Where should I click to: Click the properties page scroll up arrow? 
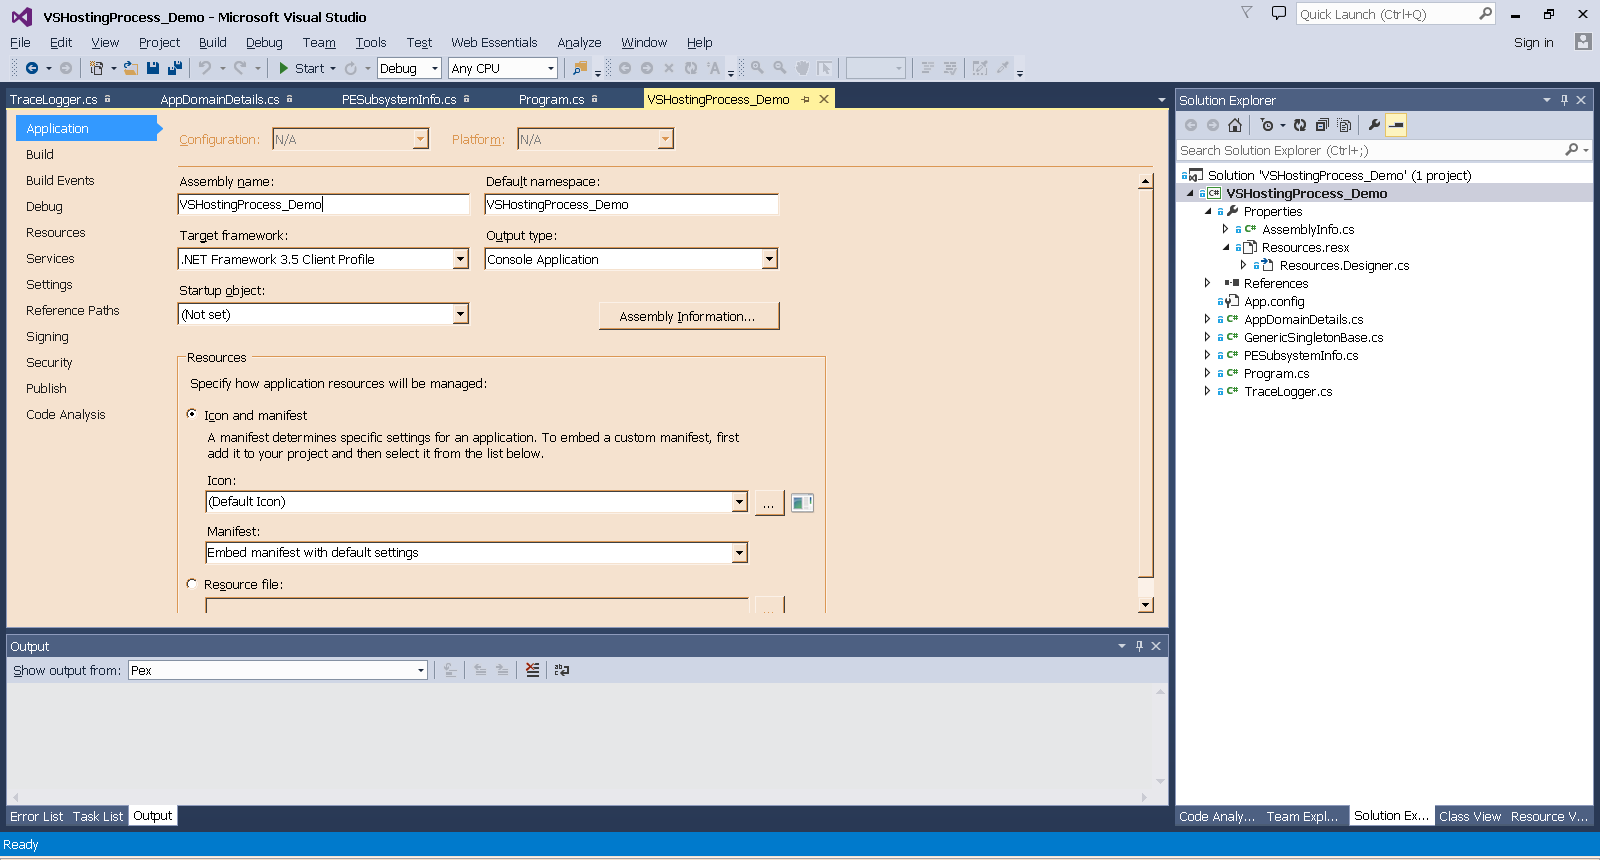point(1146,182)
